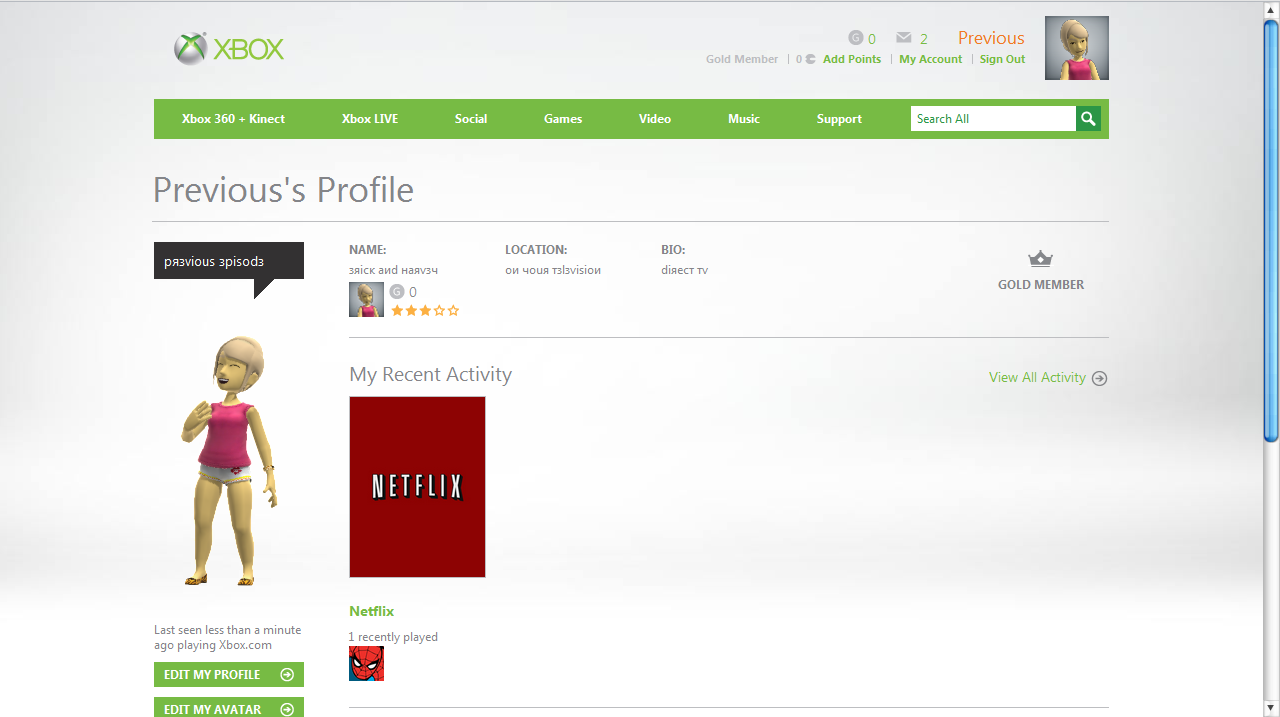The image size is (1280, 717).
Task: Click the "My Recent Activity" heading
Action: pos(431,374)
